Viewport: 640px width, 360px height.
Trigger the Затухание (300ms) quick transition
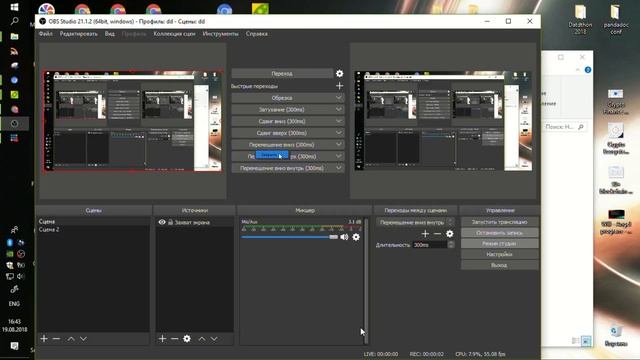(282, 109)
